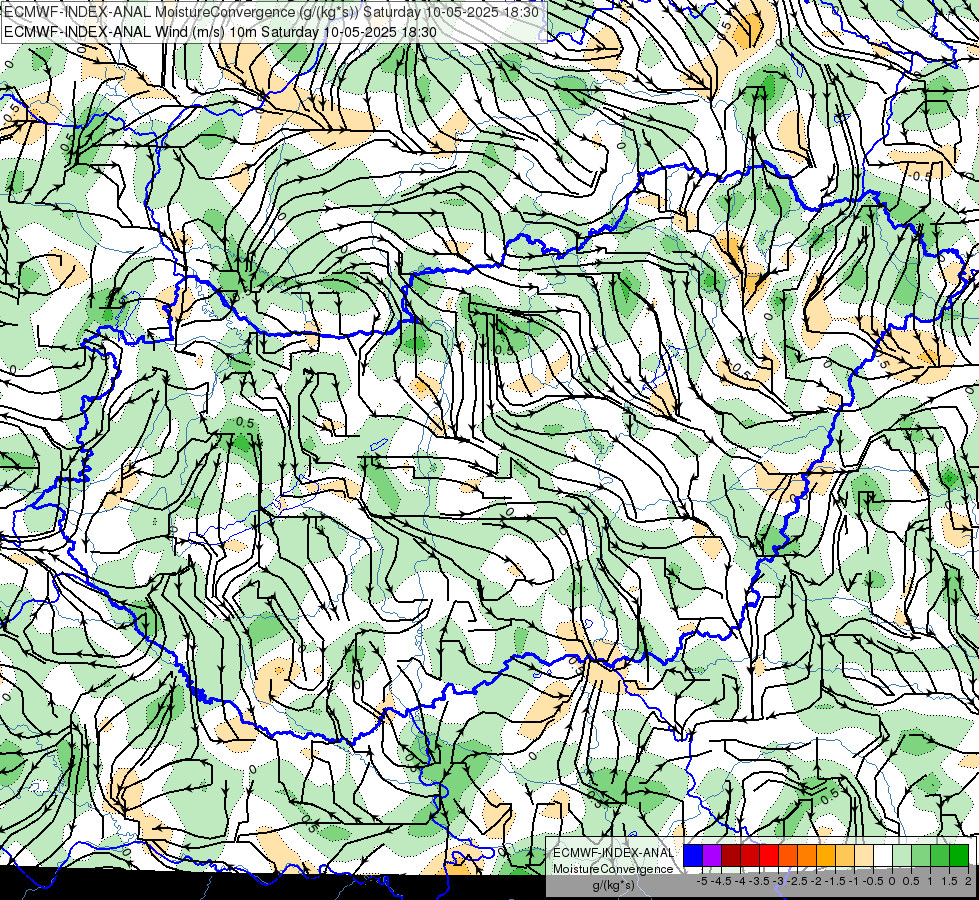Click the MoistureConvergence title line at top
This screenshot has width=979, height=900.
coord(272,12)
